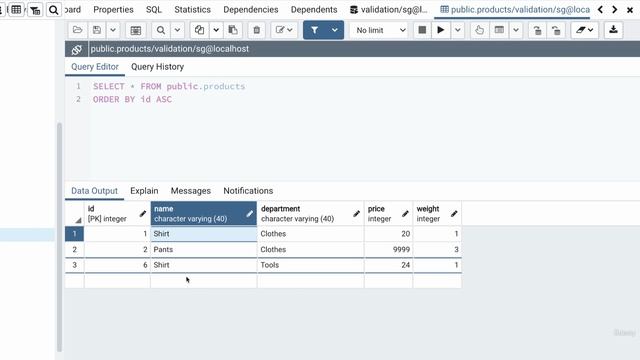Select the Query Editor tab

[x=95, y=67]
